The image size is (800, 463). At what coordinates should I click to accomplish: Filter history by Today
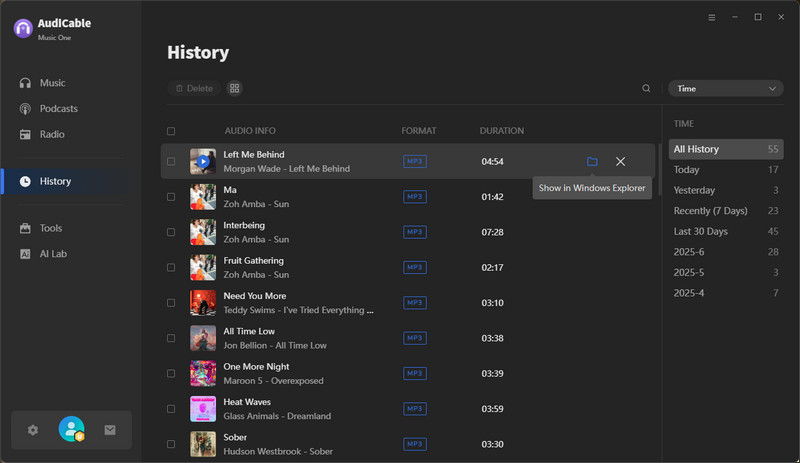point(726,169)
